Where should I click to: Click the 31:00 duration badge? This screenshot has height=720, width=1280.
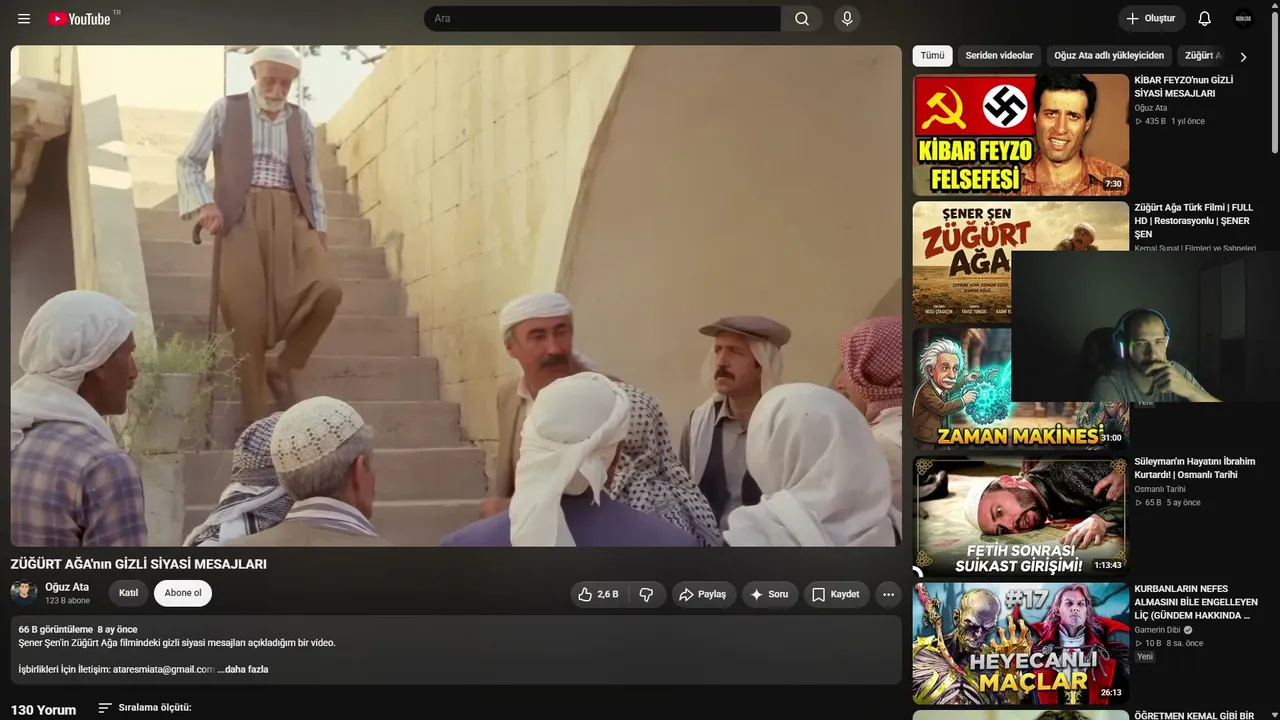pos(1111,438)
